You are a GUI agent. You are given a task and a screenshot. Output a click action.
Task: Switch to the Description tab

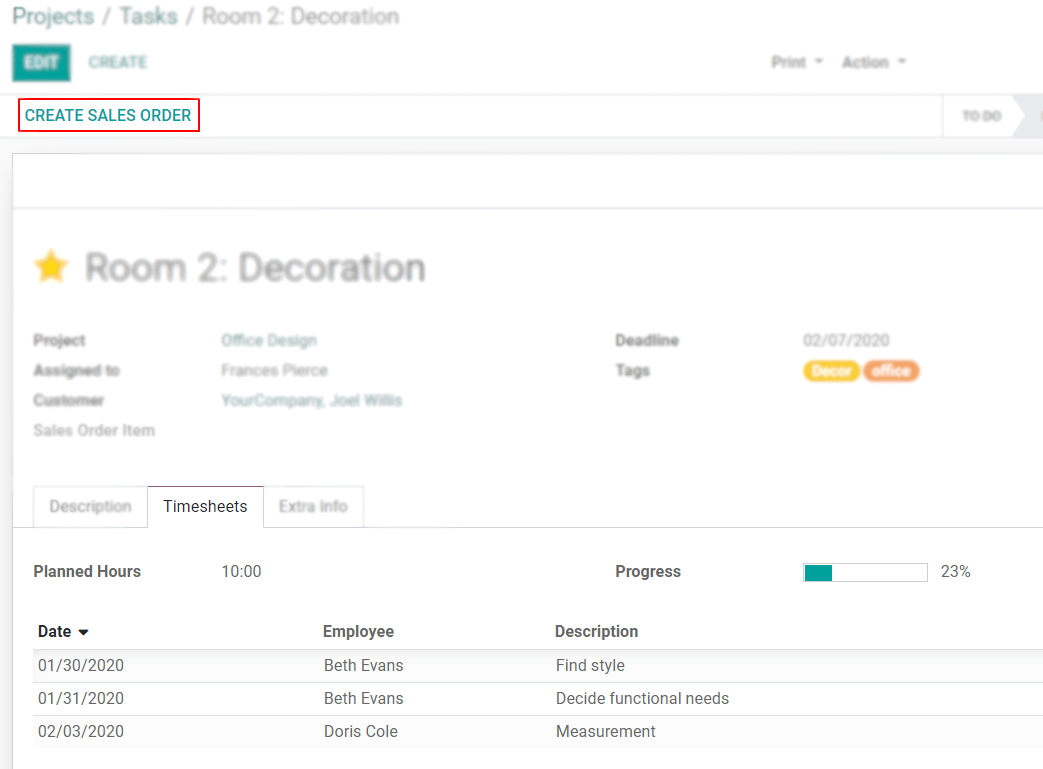(x=90, y=507)
